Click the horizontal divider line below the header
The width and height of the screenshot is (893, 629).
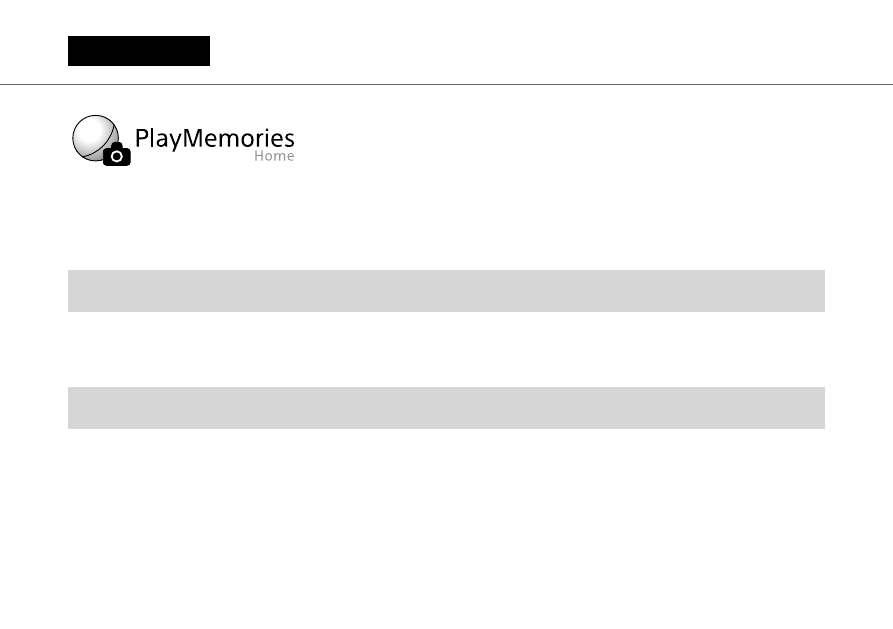446,84
